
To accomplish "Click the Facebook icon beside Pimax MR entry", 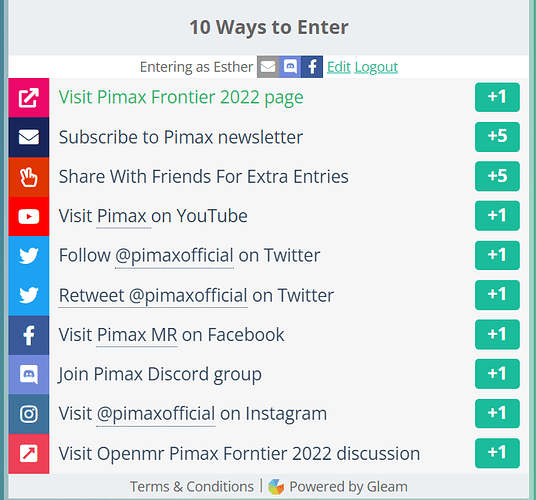I will pos(29,335).
